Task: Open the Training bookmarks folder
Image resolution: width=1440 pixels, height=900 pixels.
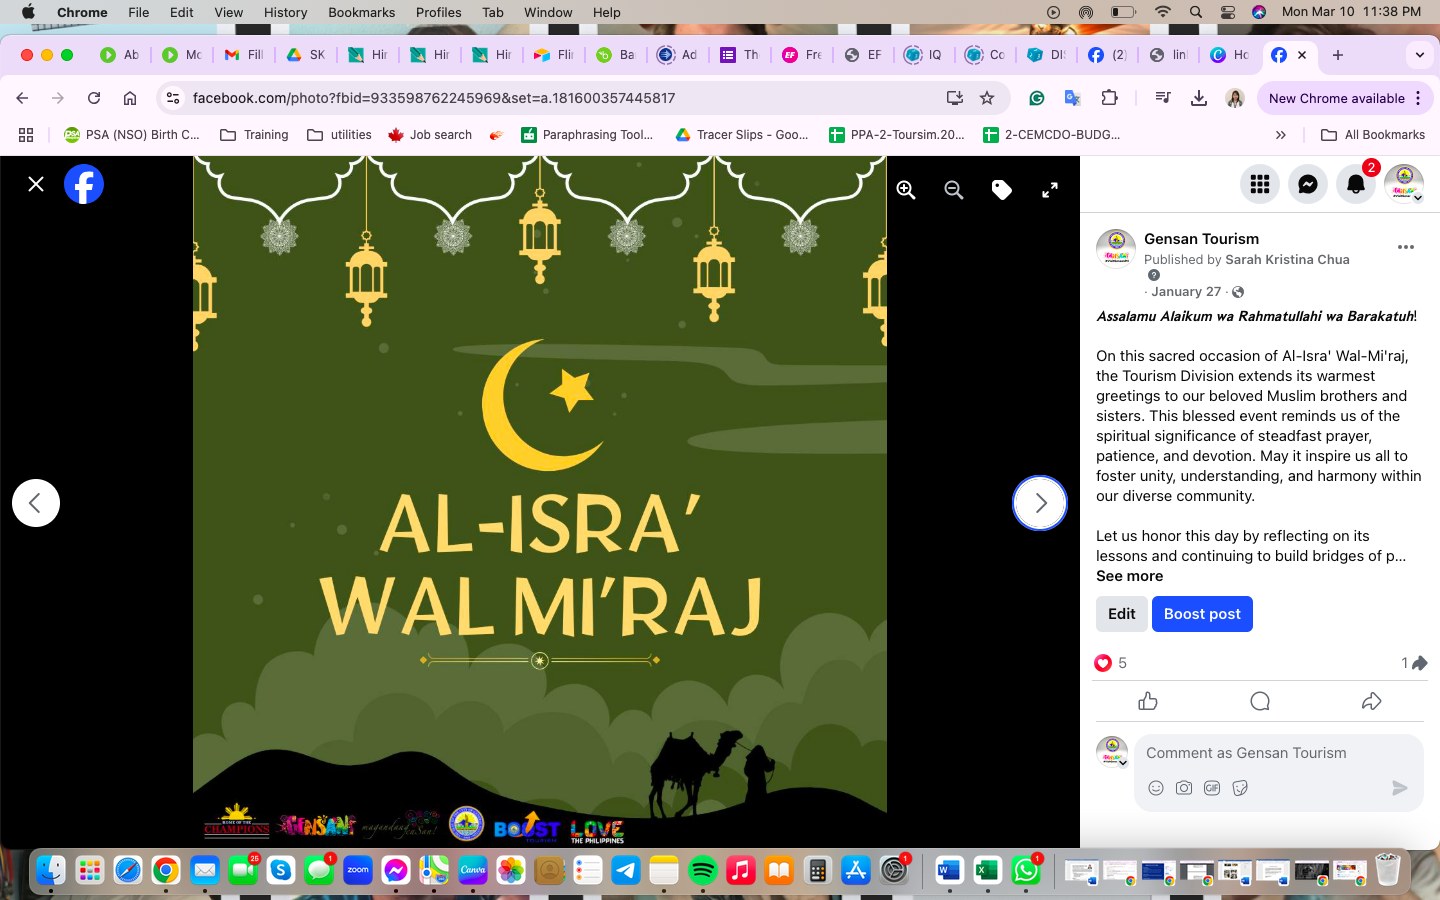Action: (254, 135)
